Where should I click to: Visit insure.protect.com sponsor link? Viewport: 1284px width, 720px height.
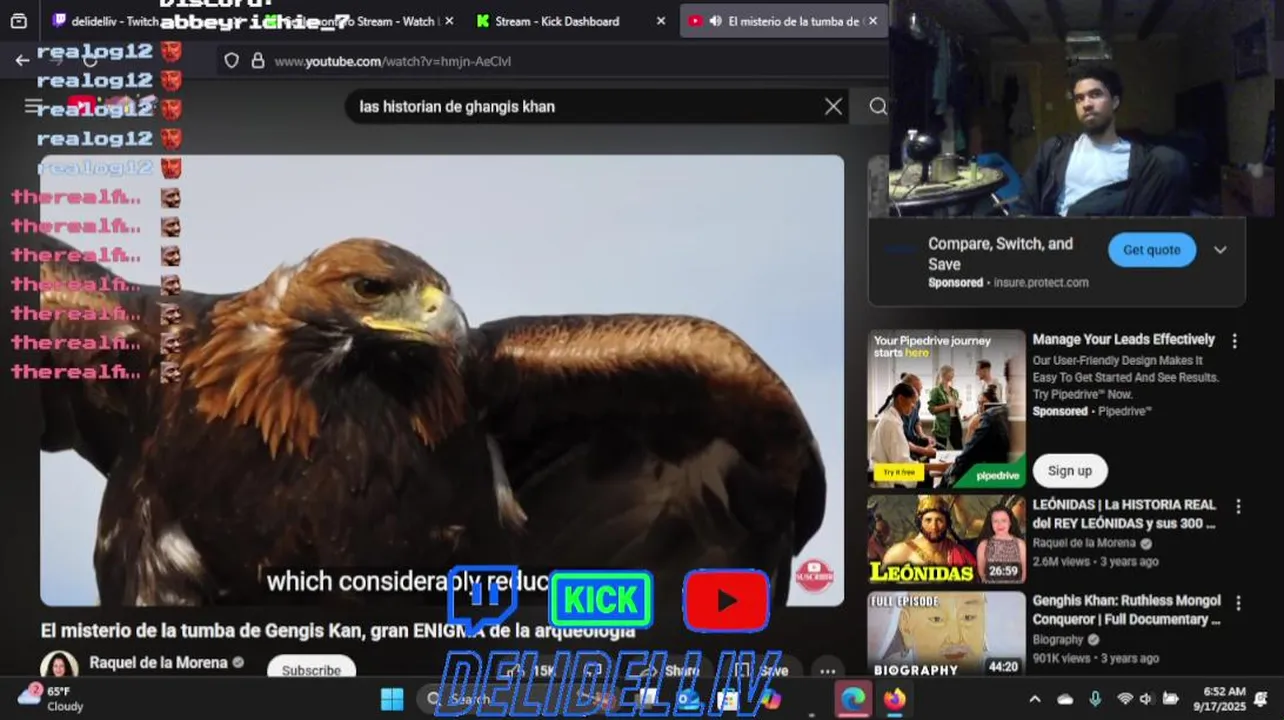(1041, 283)
